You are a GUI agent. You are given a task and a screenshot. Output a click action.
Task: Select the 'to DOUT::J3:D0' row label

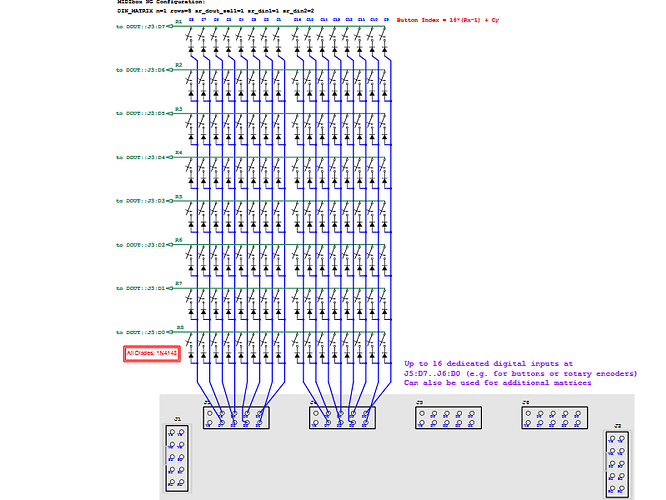(x=141, y=333)
